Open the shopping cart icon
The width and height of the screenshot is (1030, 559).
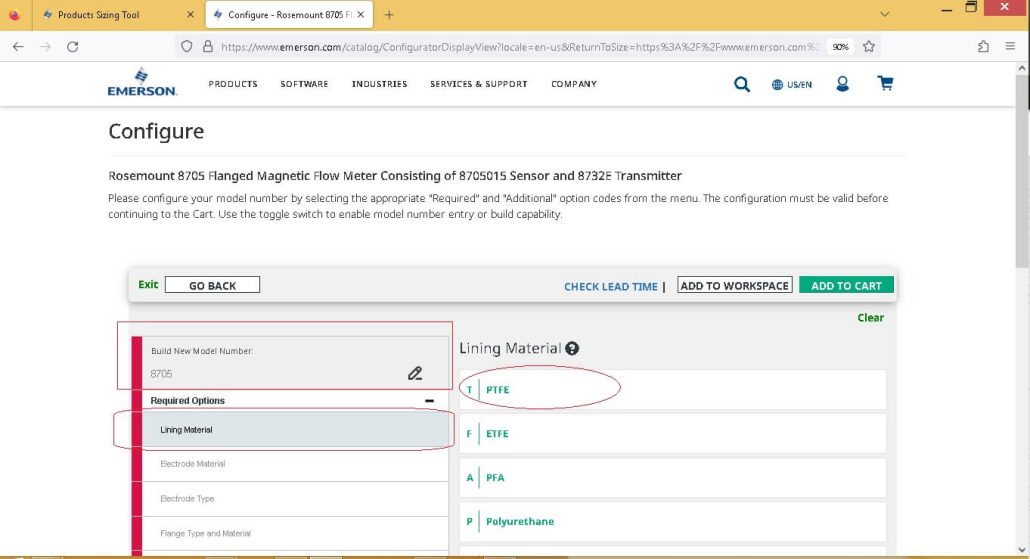click(x=885, y=83)
